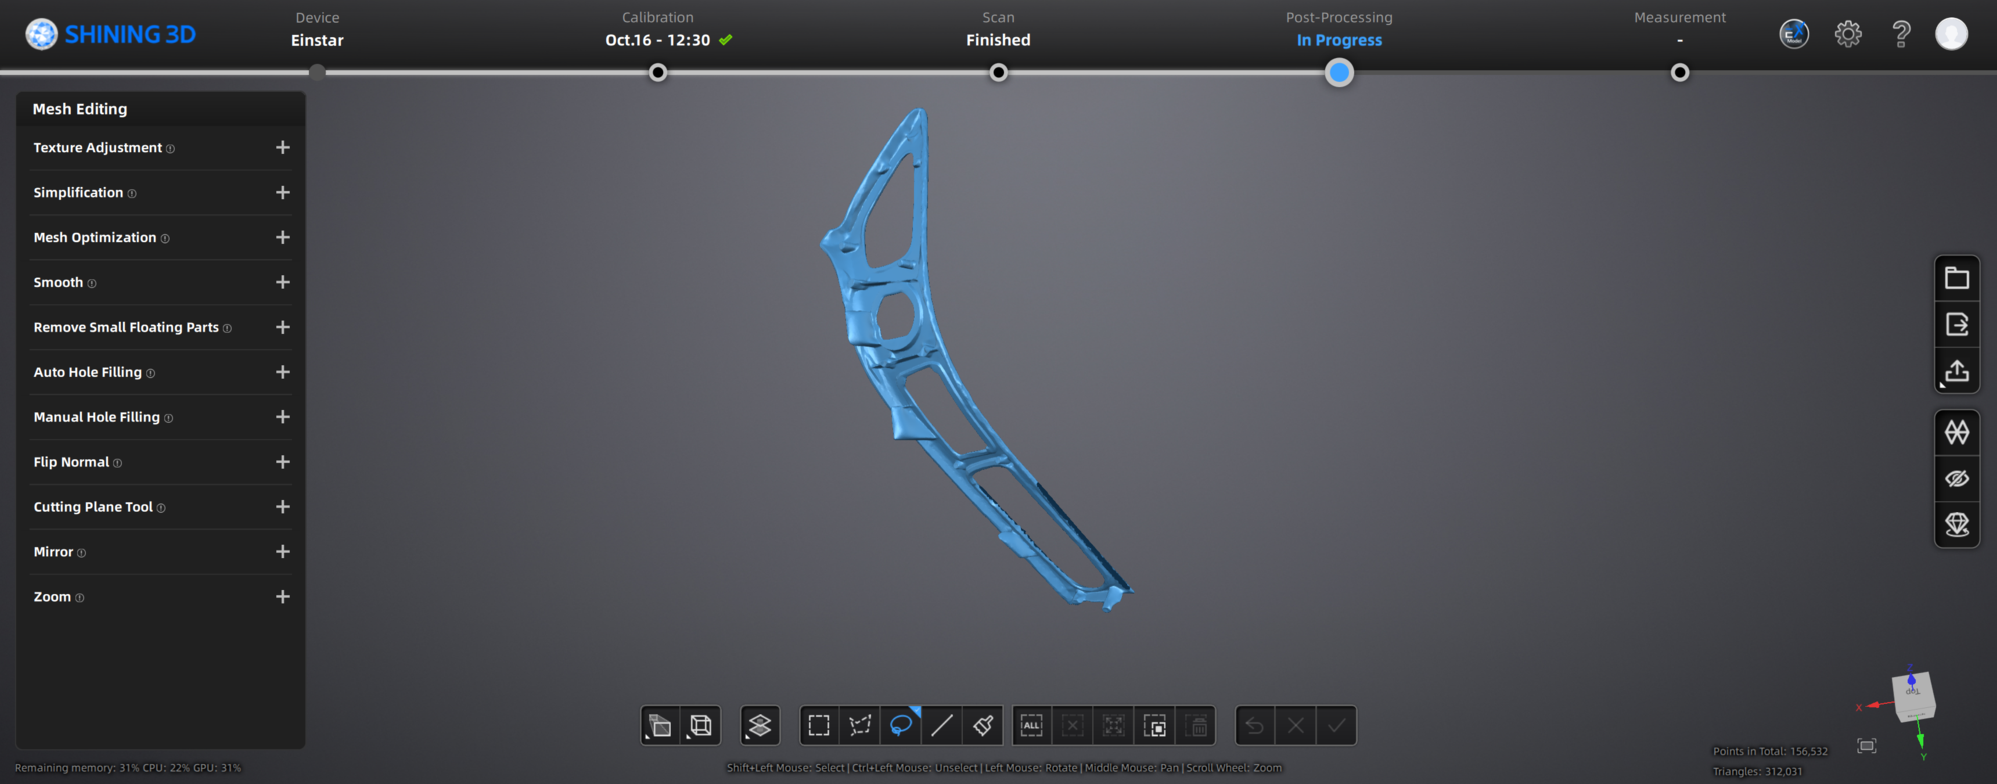
Task: Open the layers select-through mode icon
Action: (760, 726)
